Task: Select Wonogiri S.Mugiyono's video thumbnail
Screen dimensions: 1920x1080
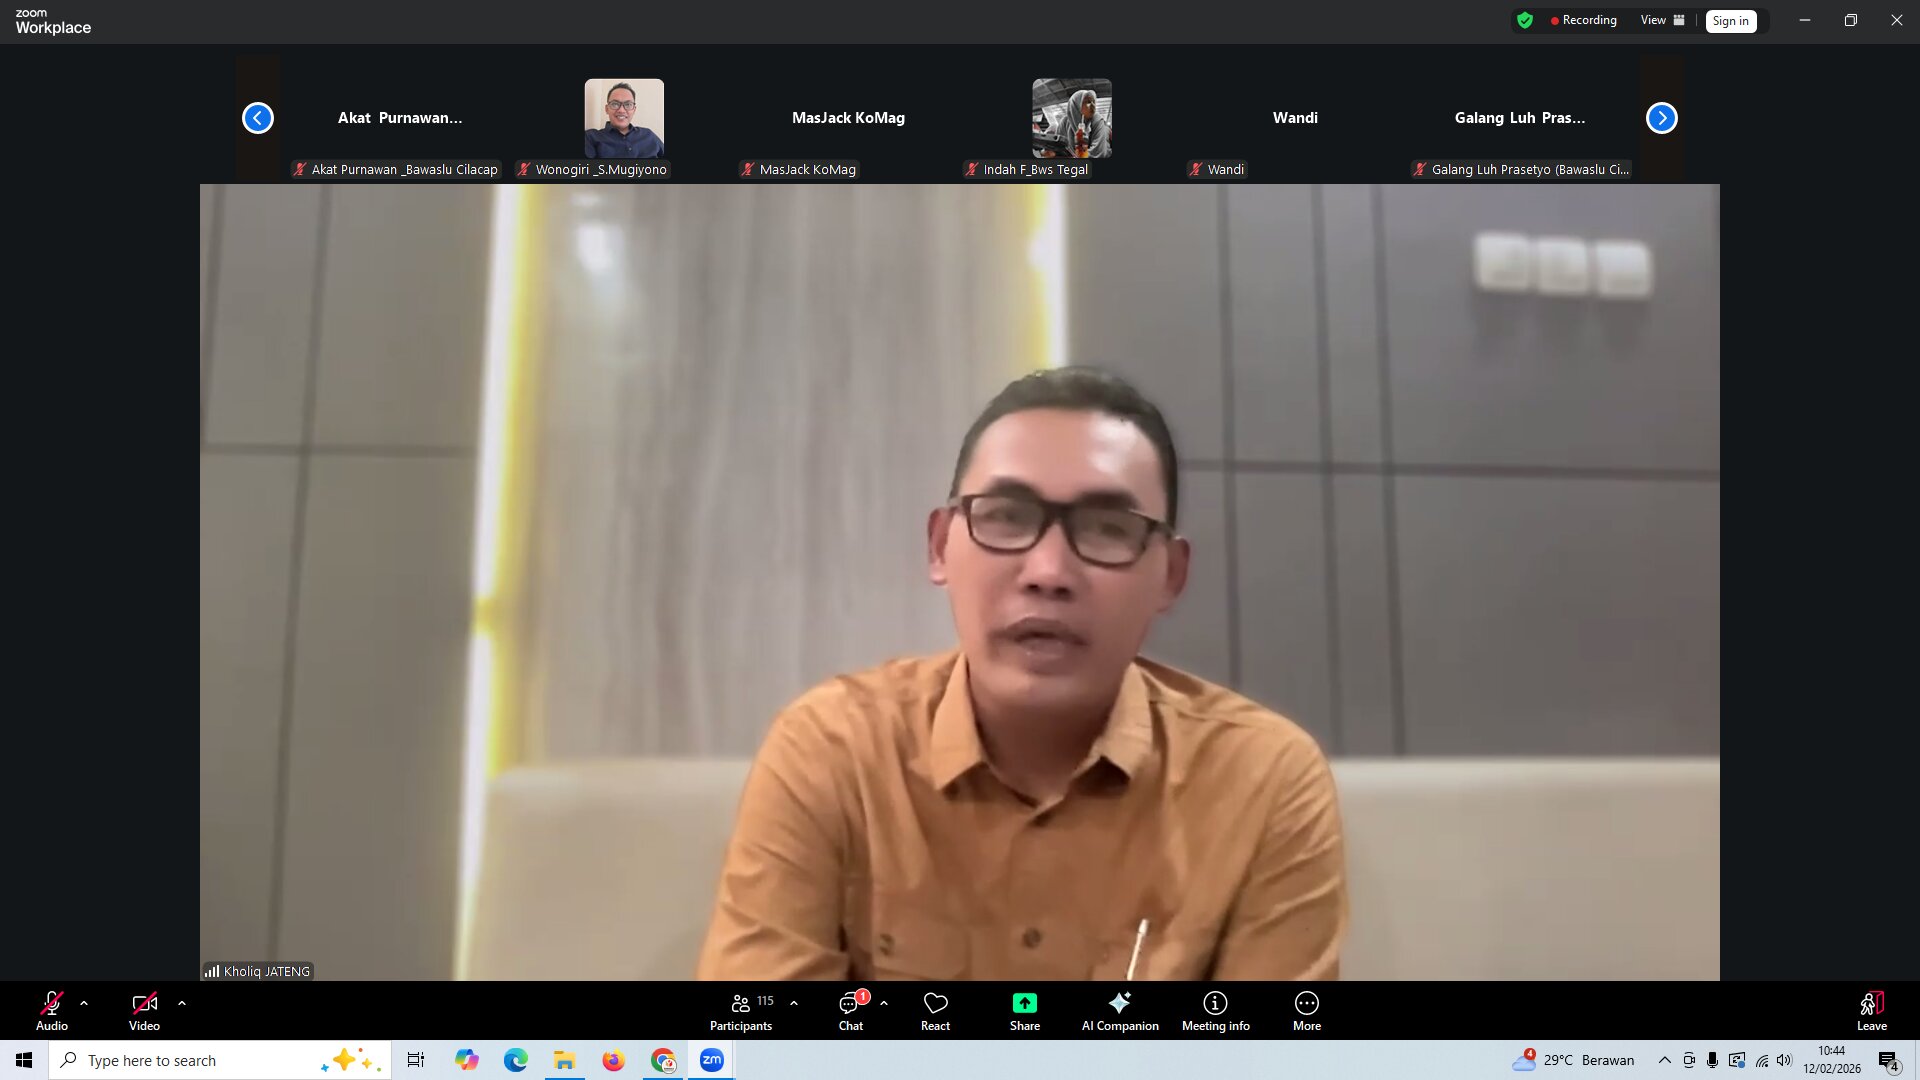Action: coord(624,117)
